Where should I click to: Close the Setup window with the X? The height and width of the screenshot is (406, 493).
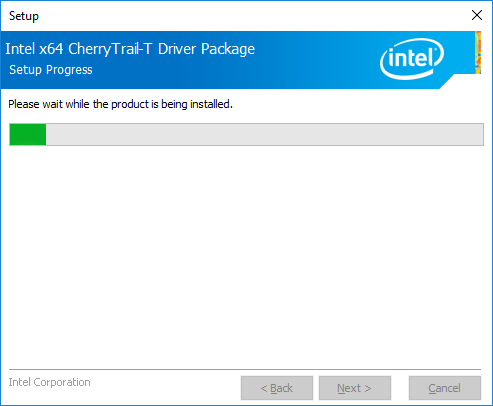click(477, 15)
